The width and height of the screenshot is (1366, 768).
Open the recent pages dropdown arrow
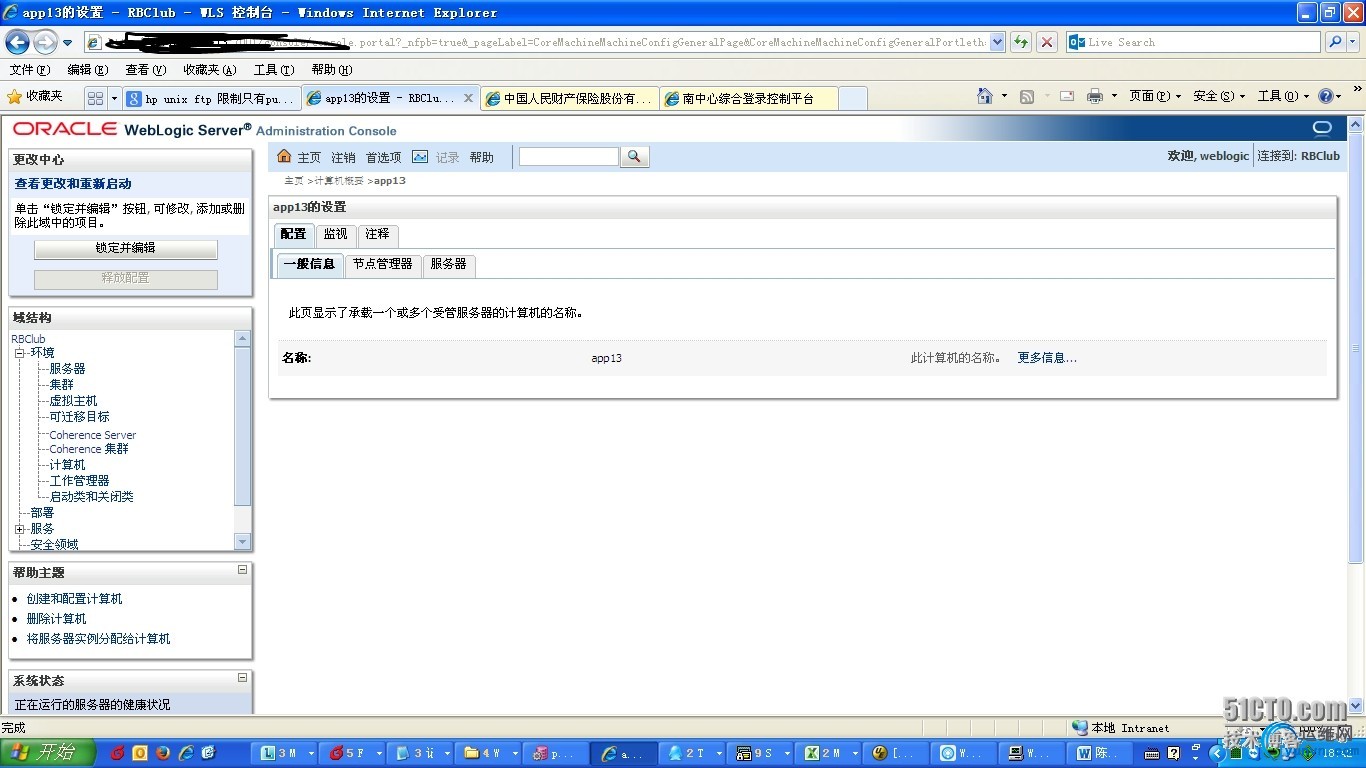pos(68,43)
